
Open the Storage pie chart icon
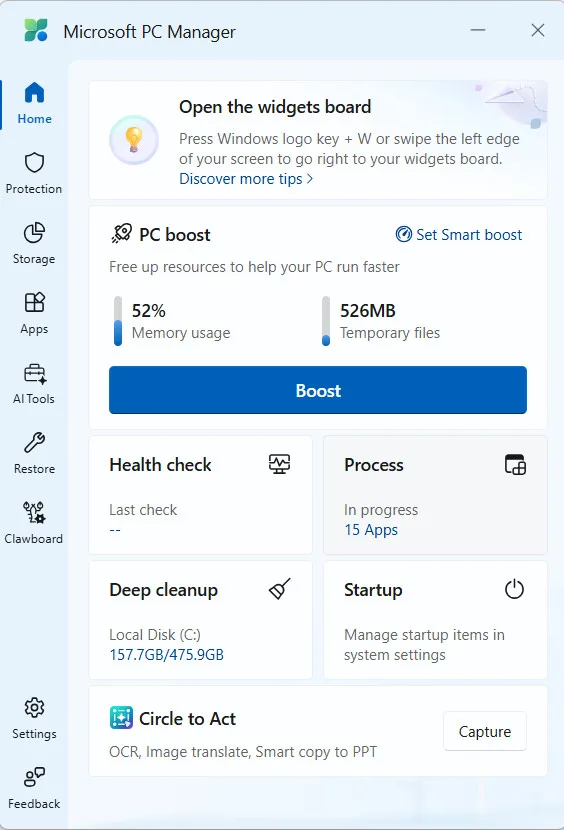[34, 233]
